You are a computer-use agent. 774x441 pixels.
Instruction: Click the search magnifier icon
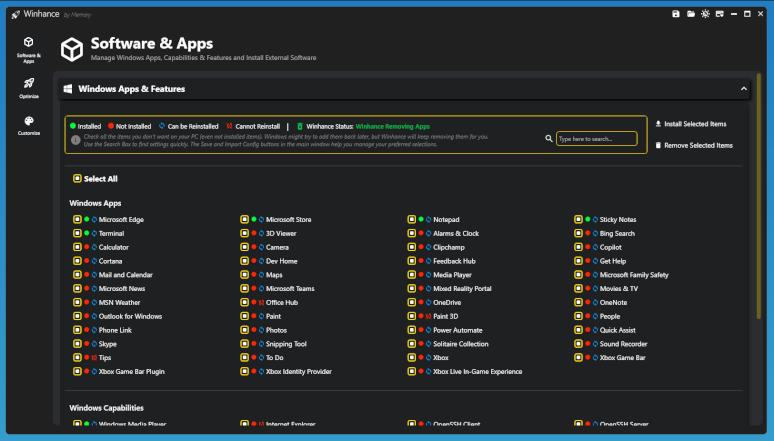[x=548, y=139]
